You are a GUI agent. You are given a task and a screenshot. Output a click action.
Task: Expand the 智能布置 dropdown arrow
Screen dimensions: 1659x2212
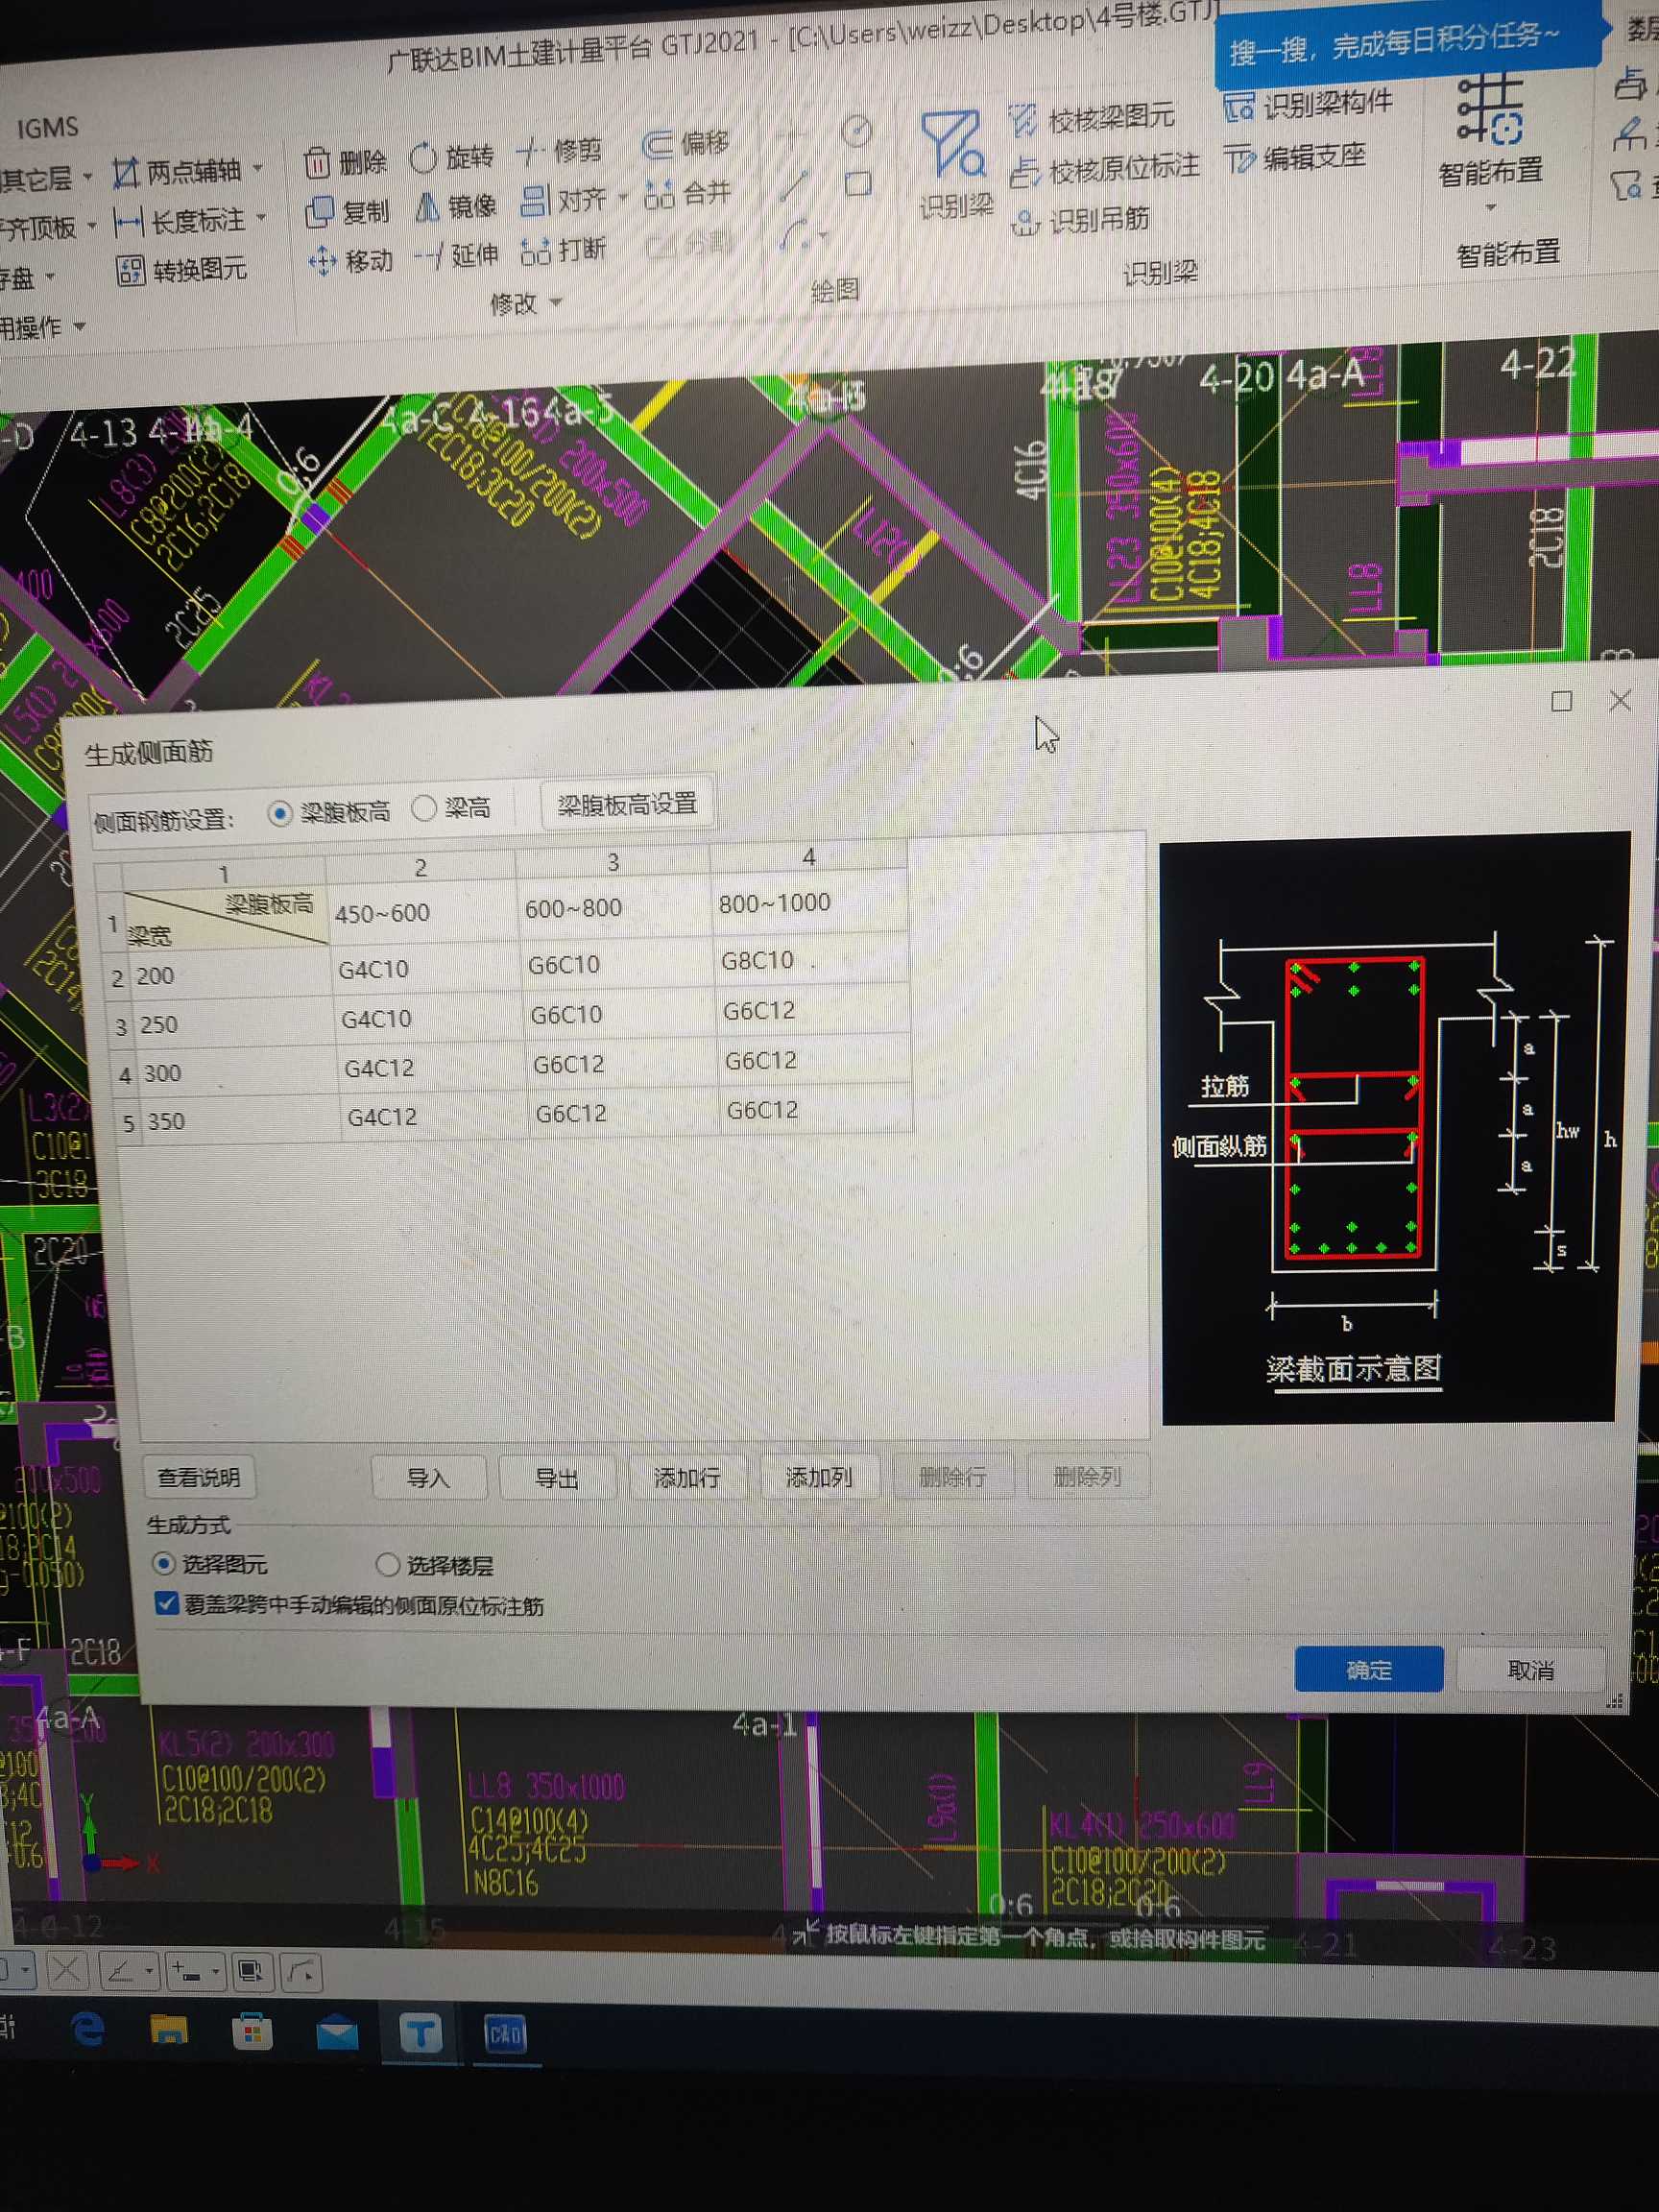click(x=1490, y=208)
